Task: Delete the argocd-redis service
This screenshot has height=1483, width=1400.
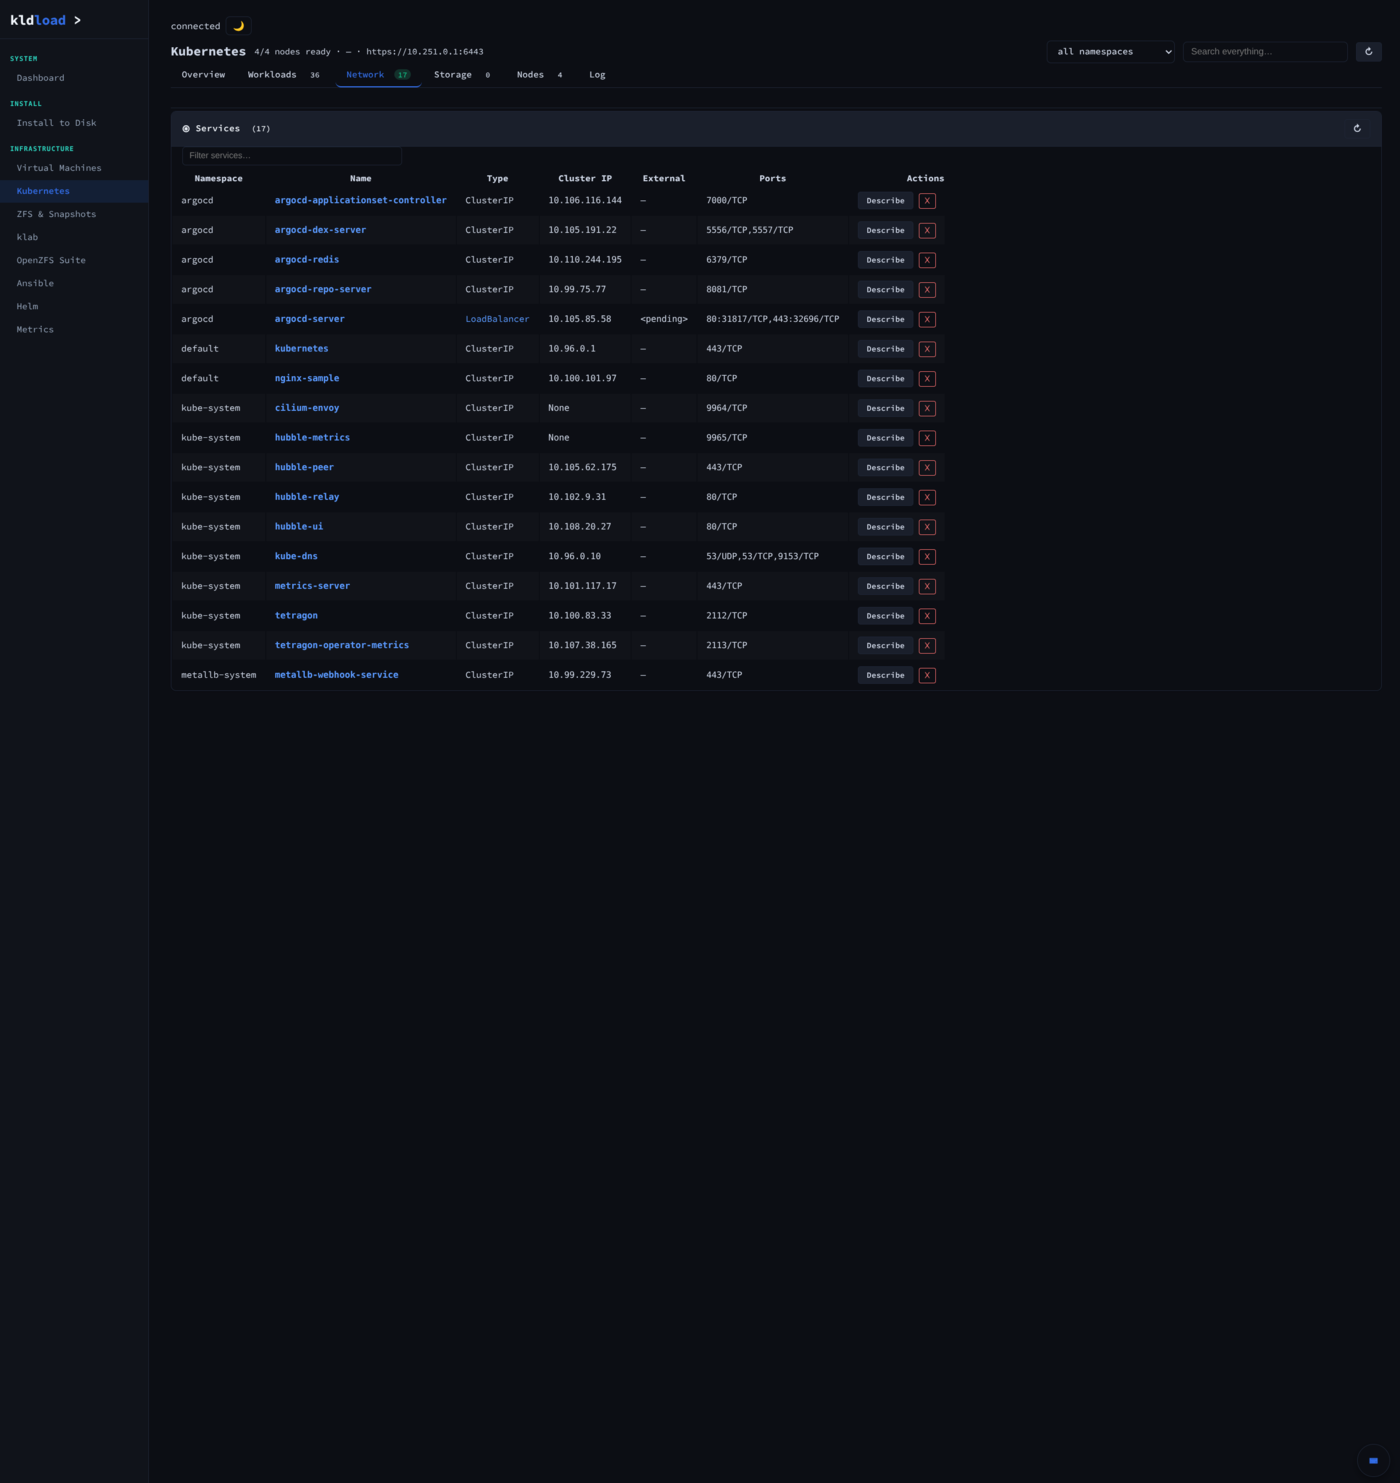Action: [927, 260]
